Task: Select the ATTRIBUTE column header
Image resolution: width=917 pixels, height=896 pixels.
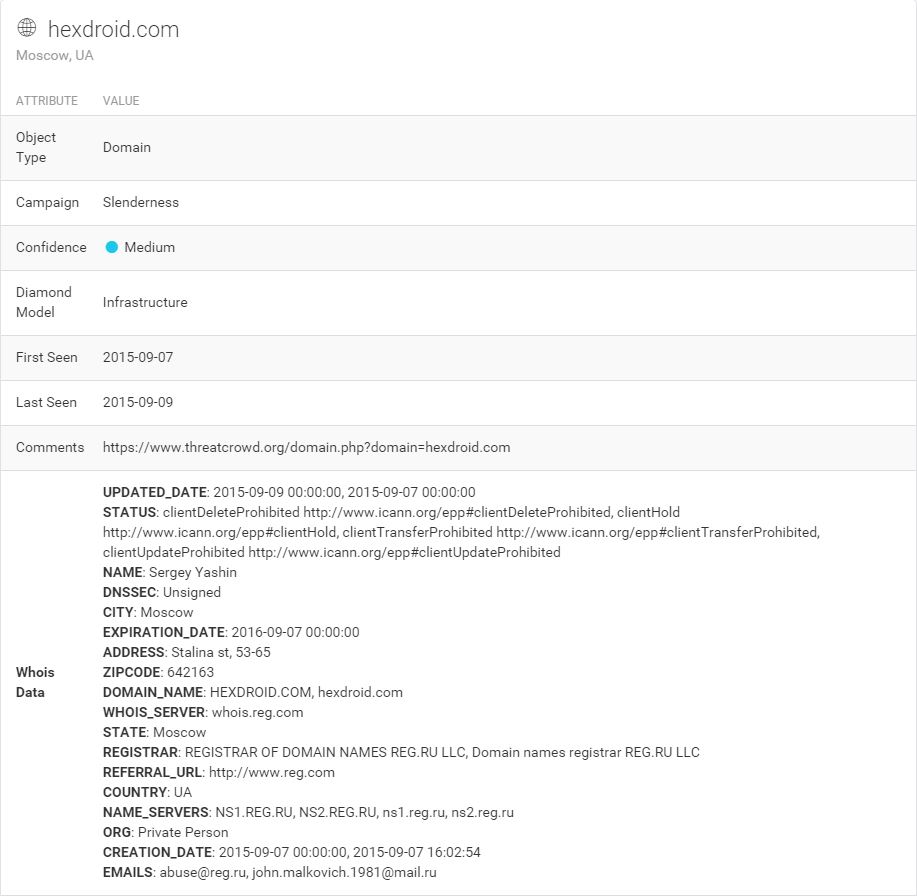Action: click(47, 101)
